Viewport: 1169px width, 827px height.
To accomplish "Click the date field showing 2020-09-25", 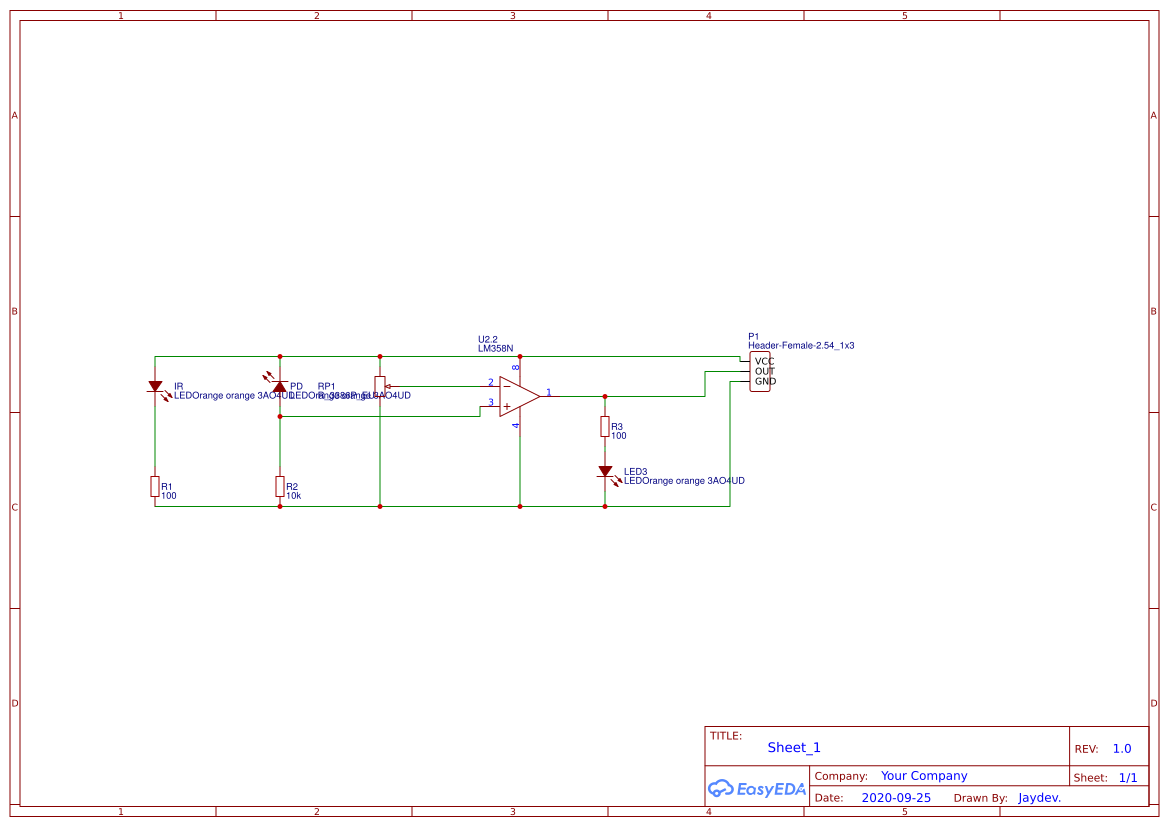I will pyautogui.click(x=894, y=797).
